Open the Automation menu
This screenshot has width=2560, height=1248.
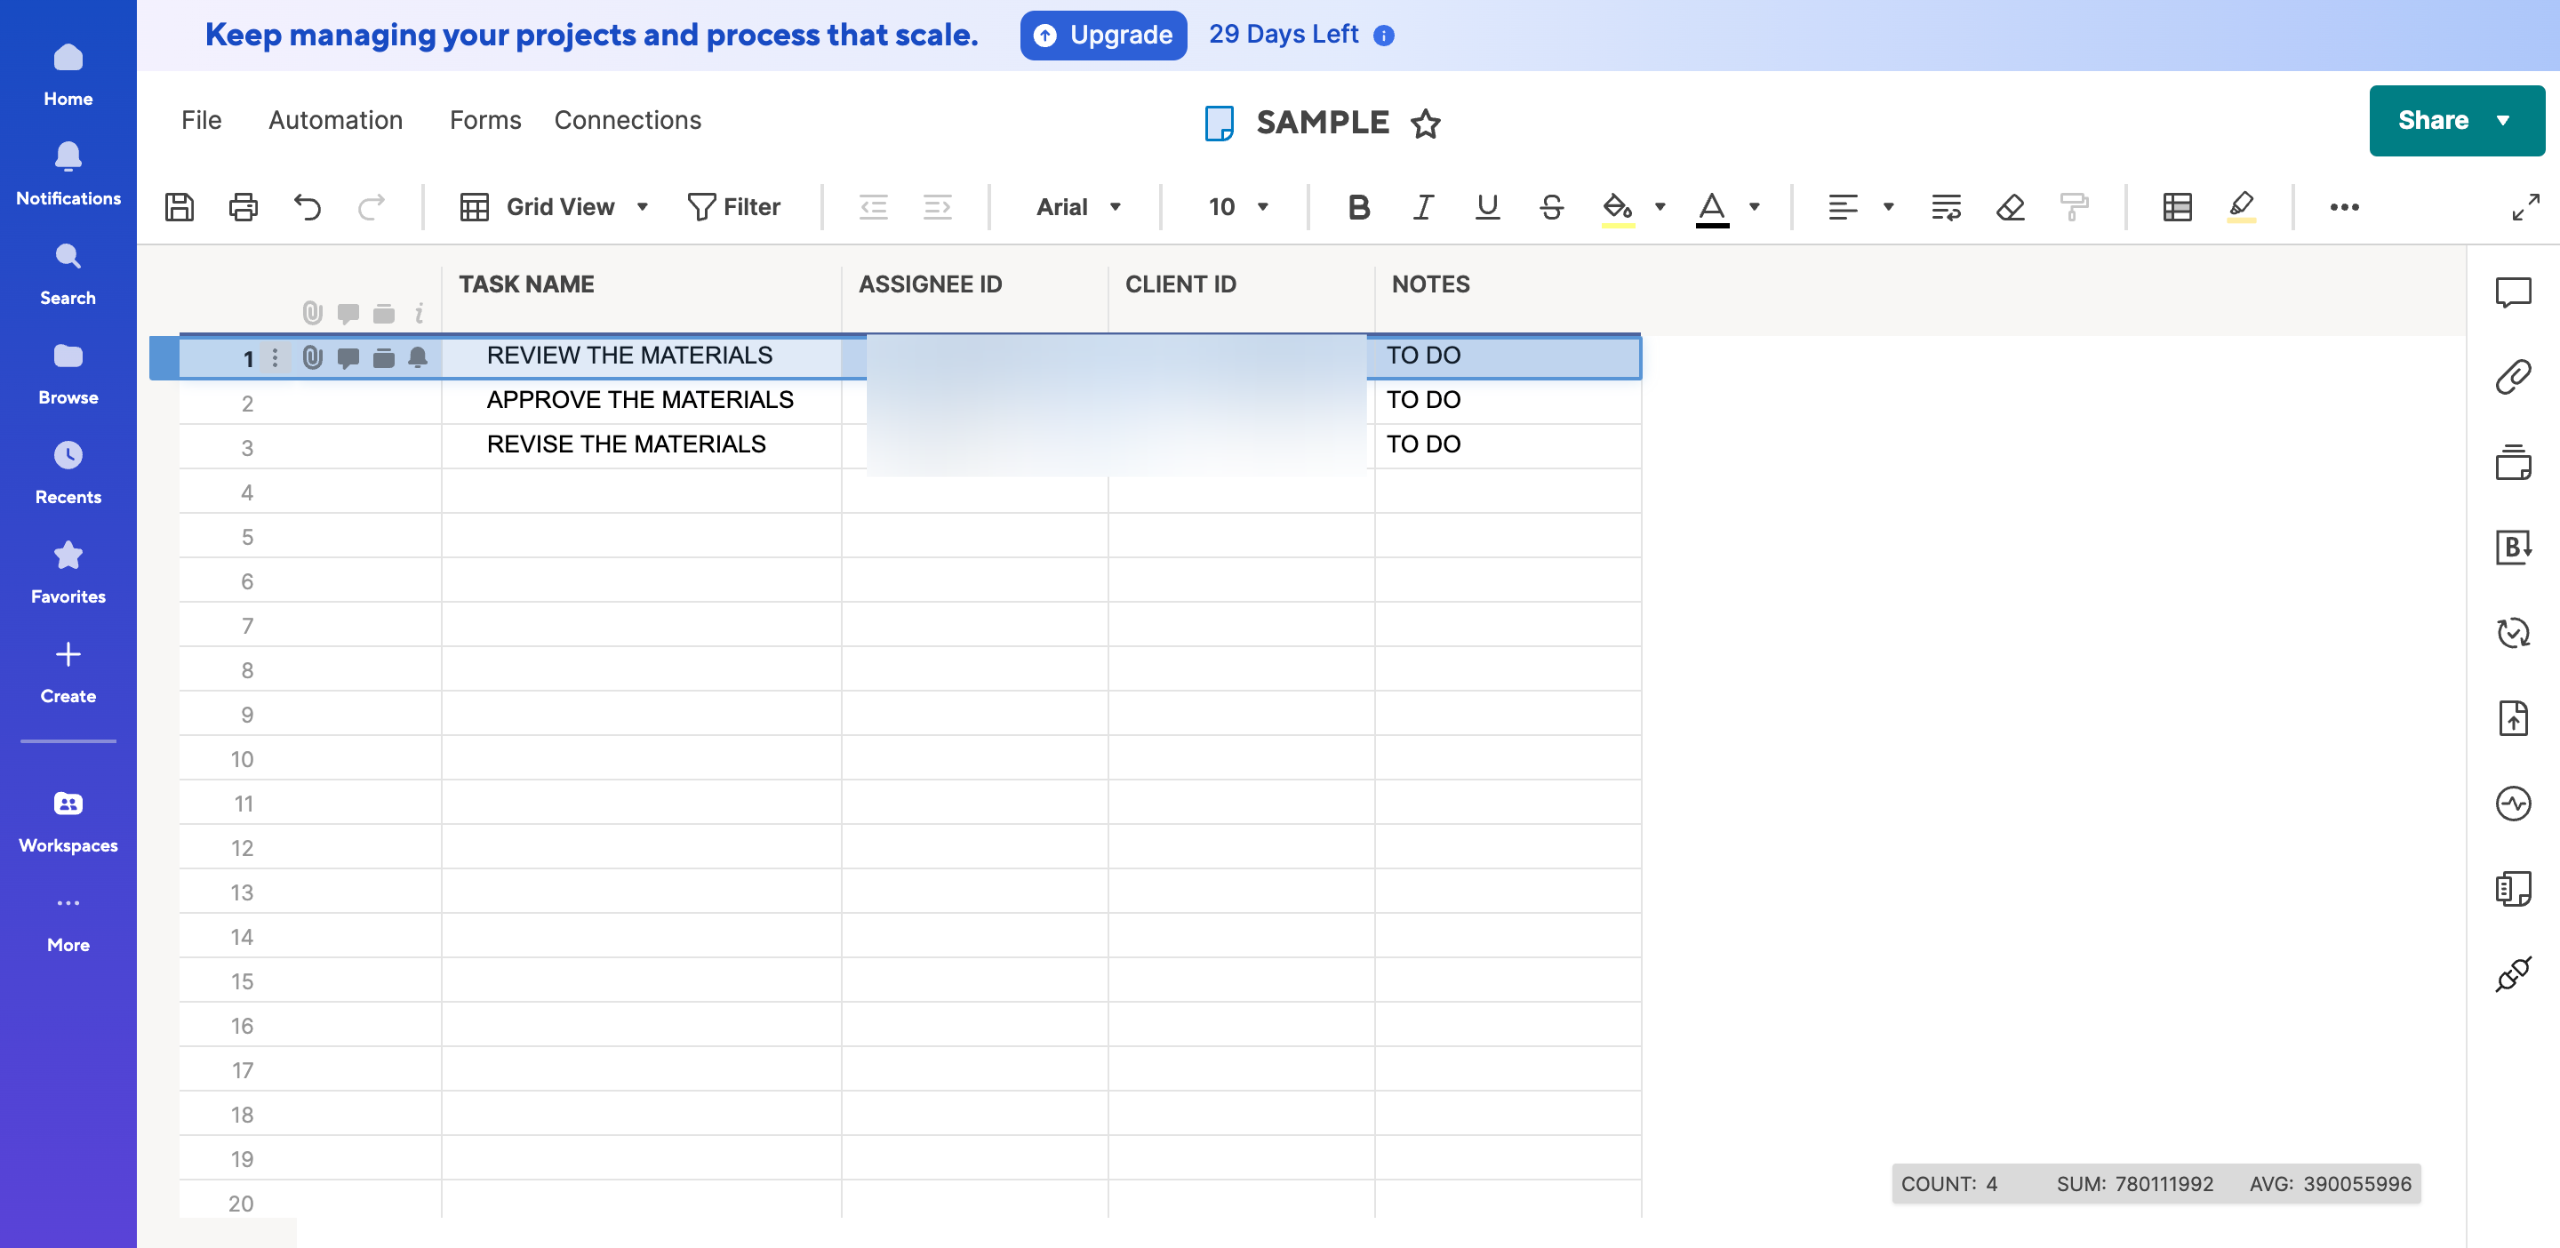click(x=335, y=120)
